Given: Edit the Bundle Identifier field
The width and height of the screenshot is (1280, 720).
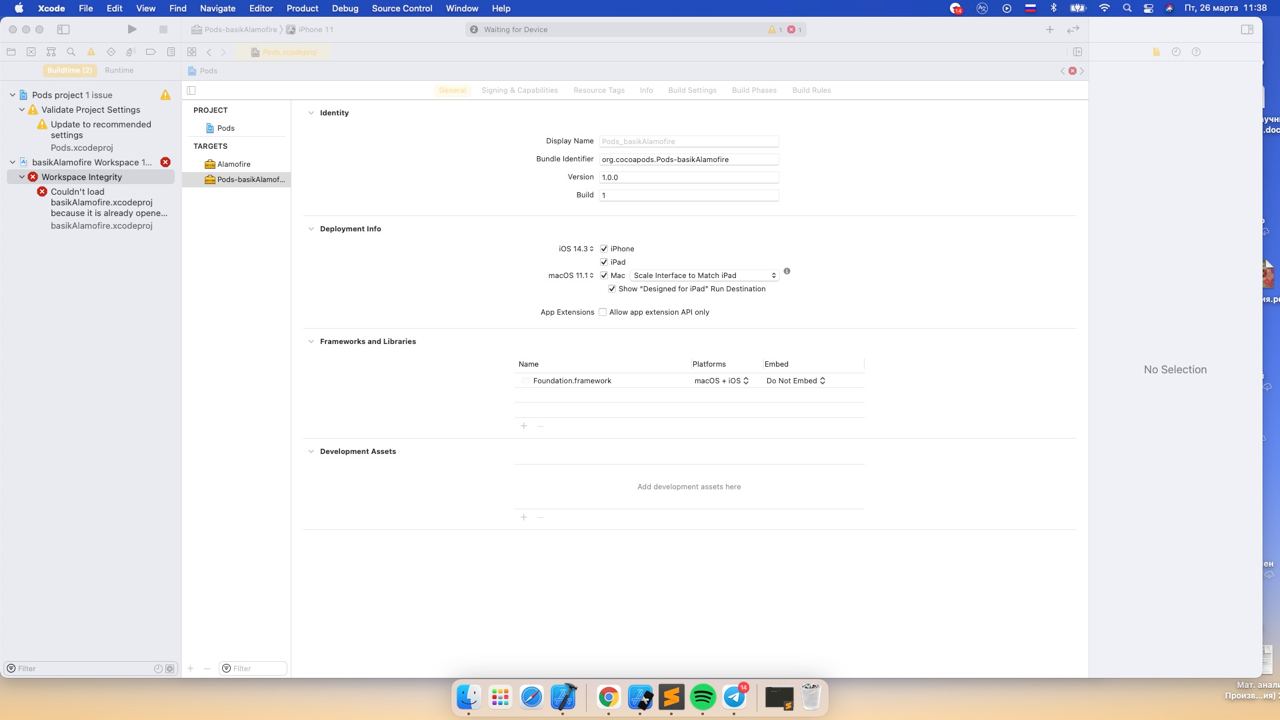Looking at the screenshot, I should click(x=689, y=159).
